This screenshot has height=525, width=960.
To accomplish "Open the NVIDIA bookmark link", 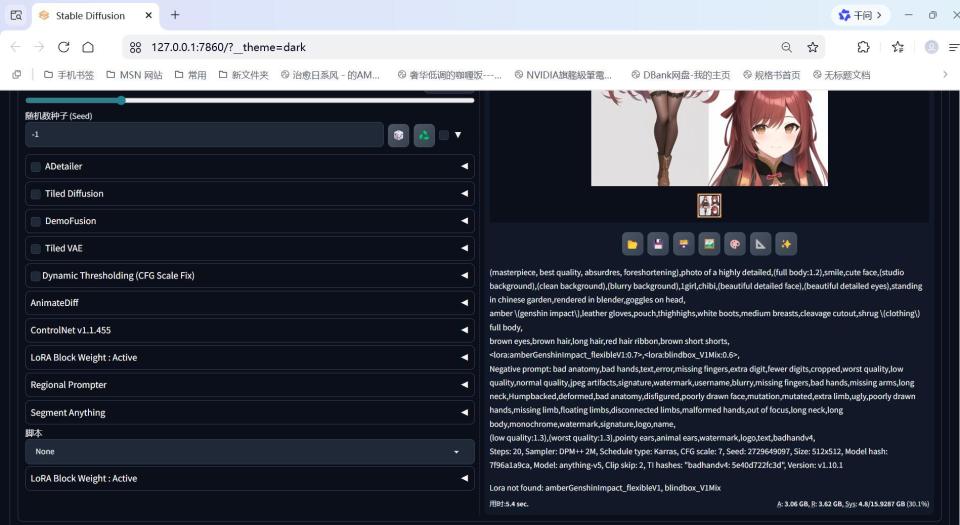I will [x=563, y=75].
